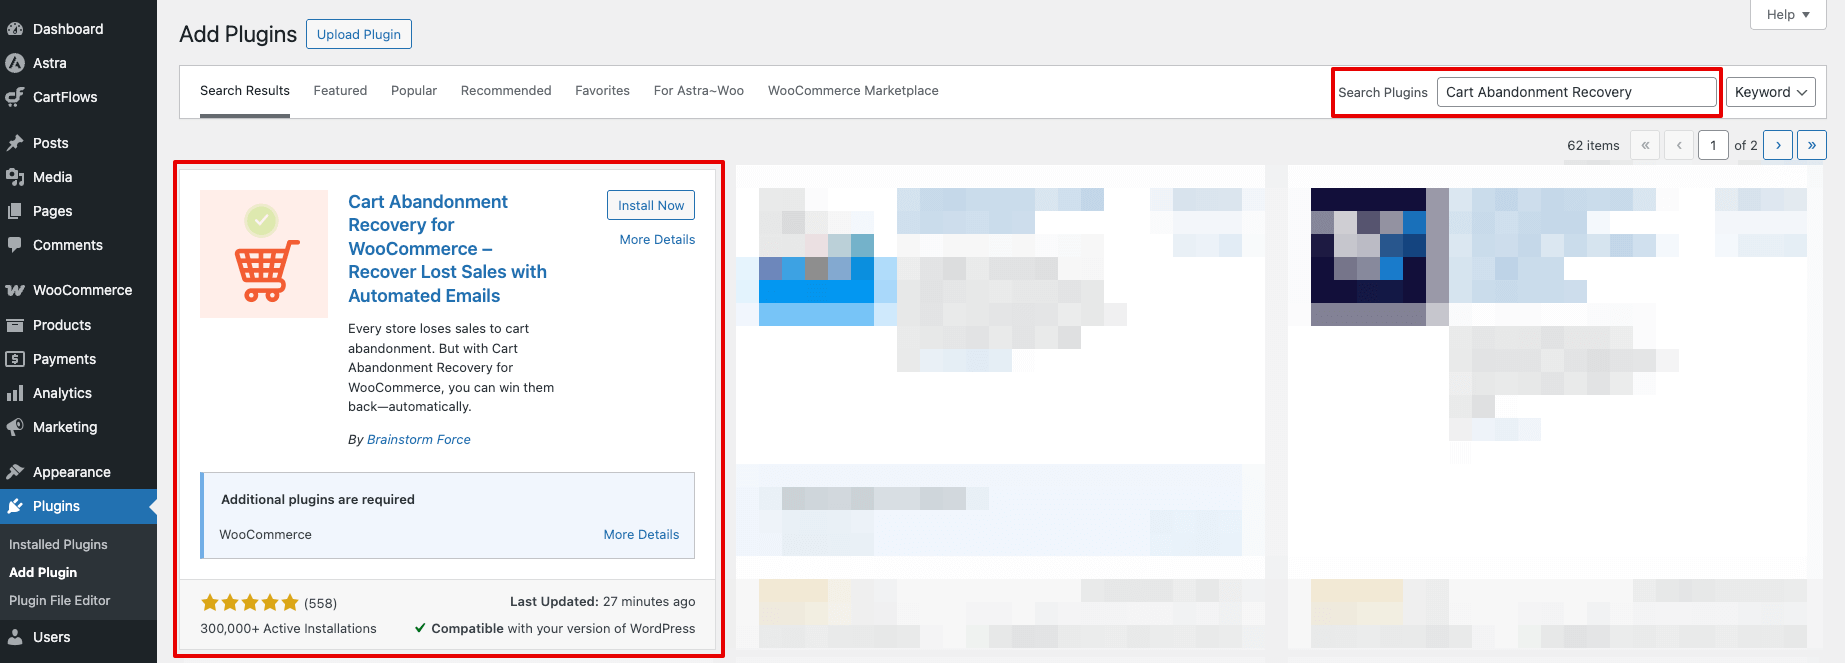Click the current page number field

coord(1713,145)
